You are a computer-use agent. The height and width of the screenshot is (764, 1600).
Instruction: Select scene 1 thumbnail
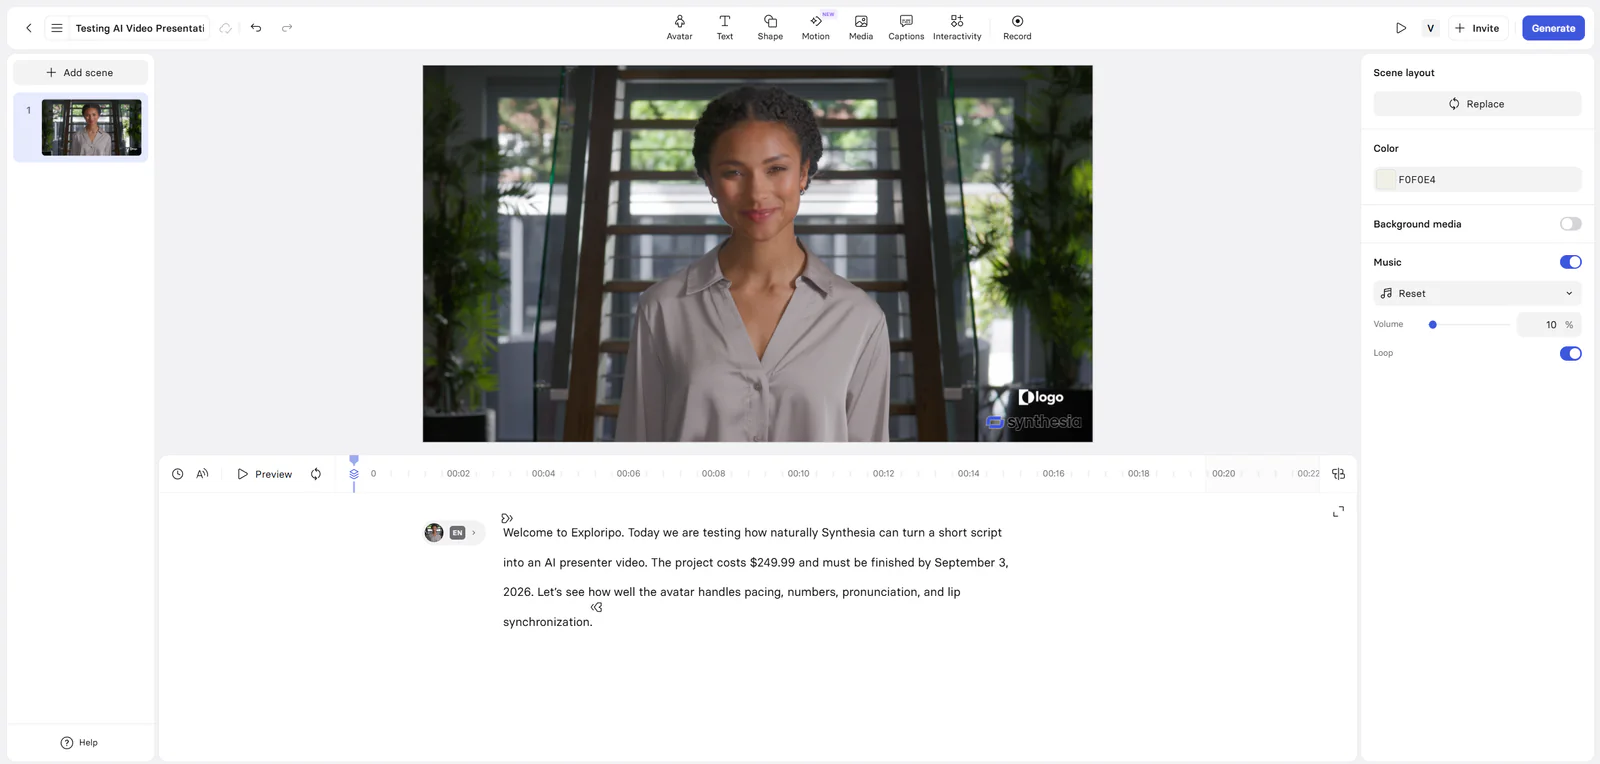click(91, 127)
